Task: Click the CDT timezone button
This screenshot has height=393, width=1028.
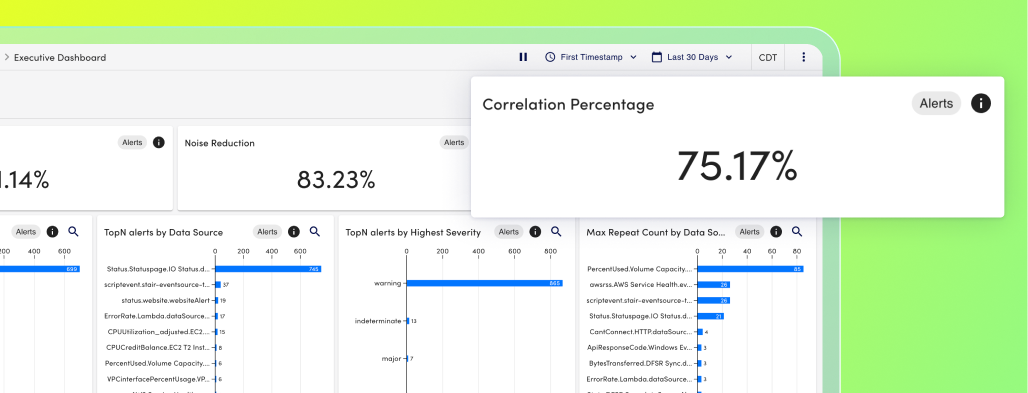Action: coord(768,57)
